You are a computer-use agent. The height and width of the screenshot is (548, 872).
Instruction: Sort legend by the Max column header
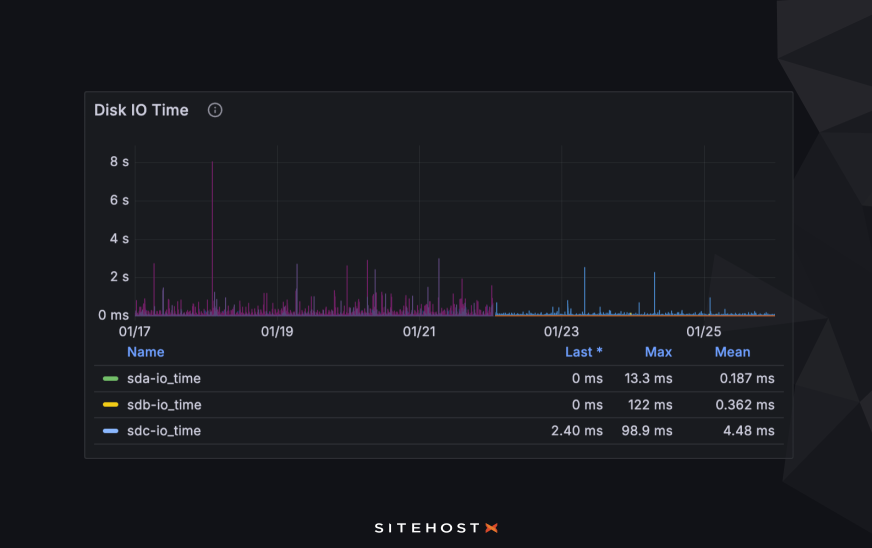click(x=658, y=352)
